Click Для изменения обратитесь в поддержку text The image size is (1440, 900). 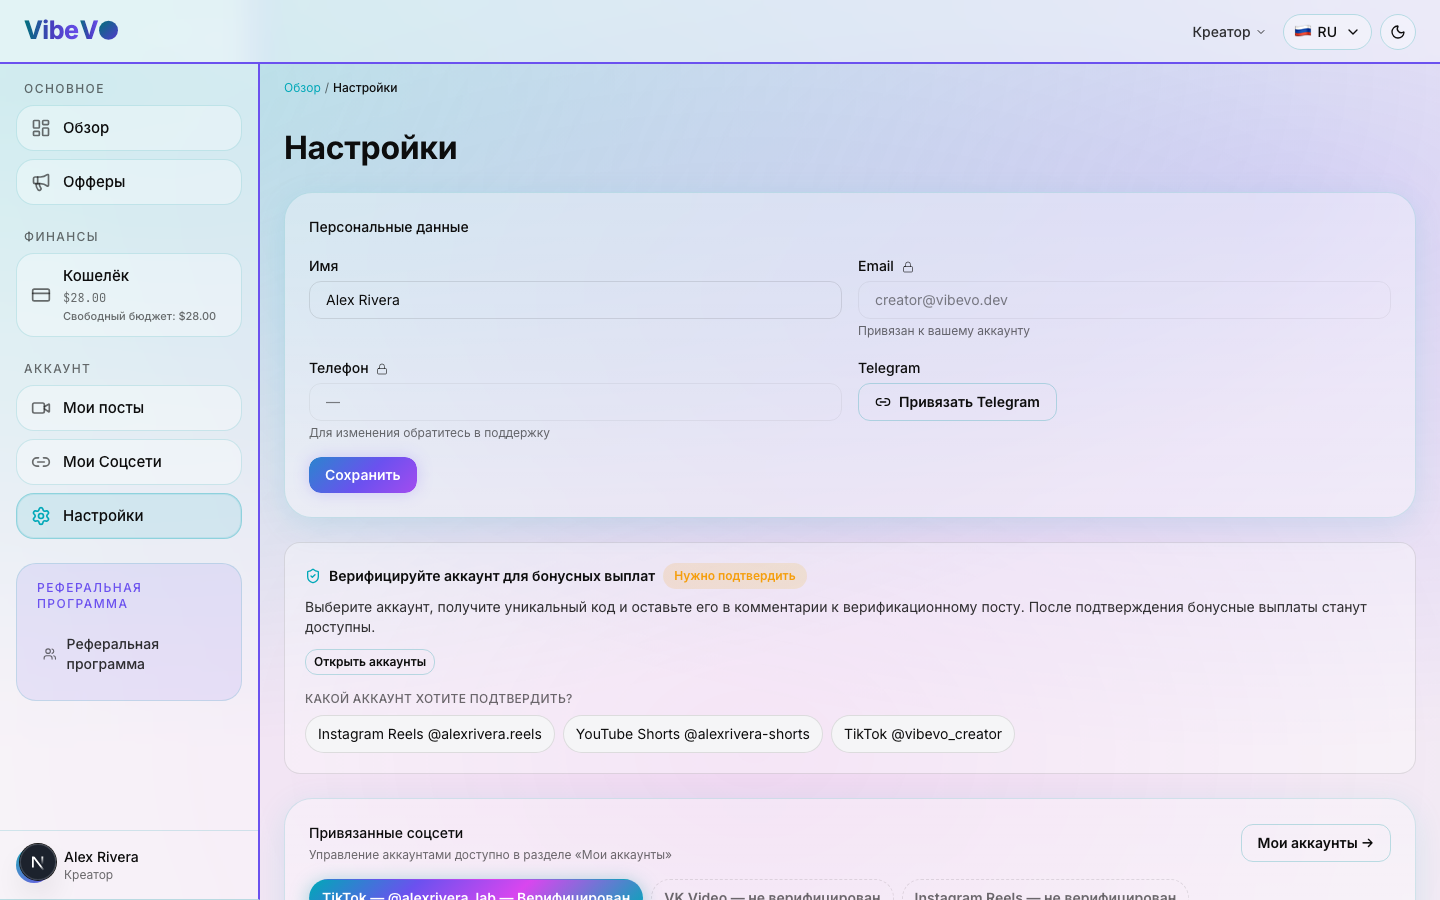[x=429, y=433]
